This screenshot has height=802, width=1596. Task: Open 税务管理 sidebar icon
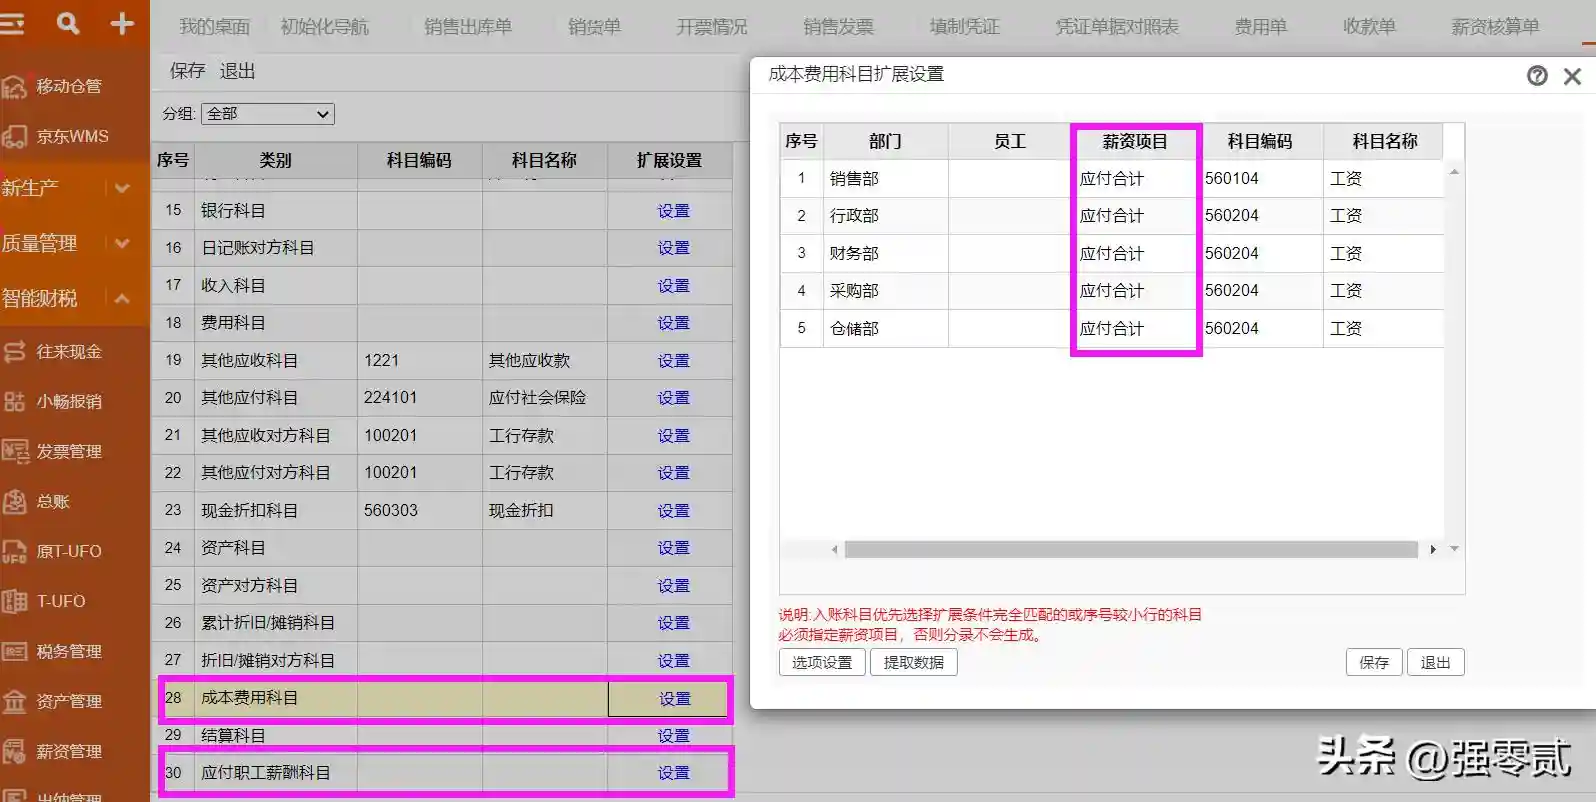point(14,652)
